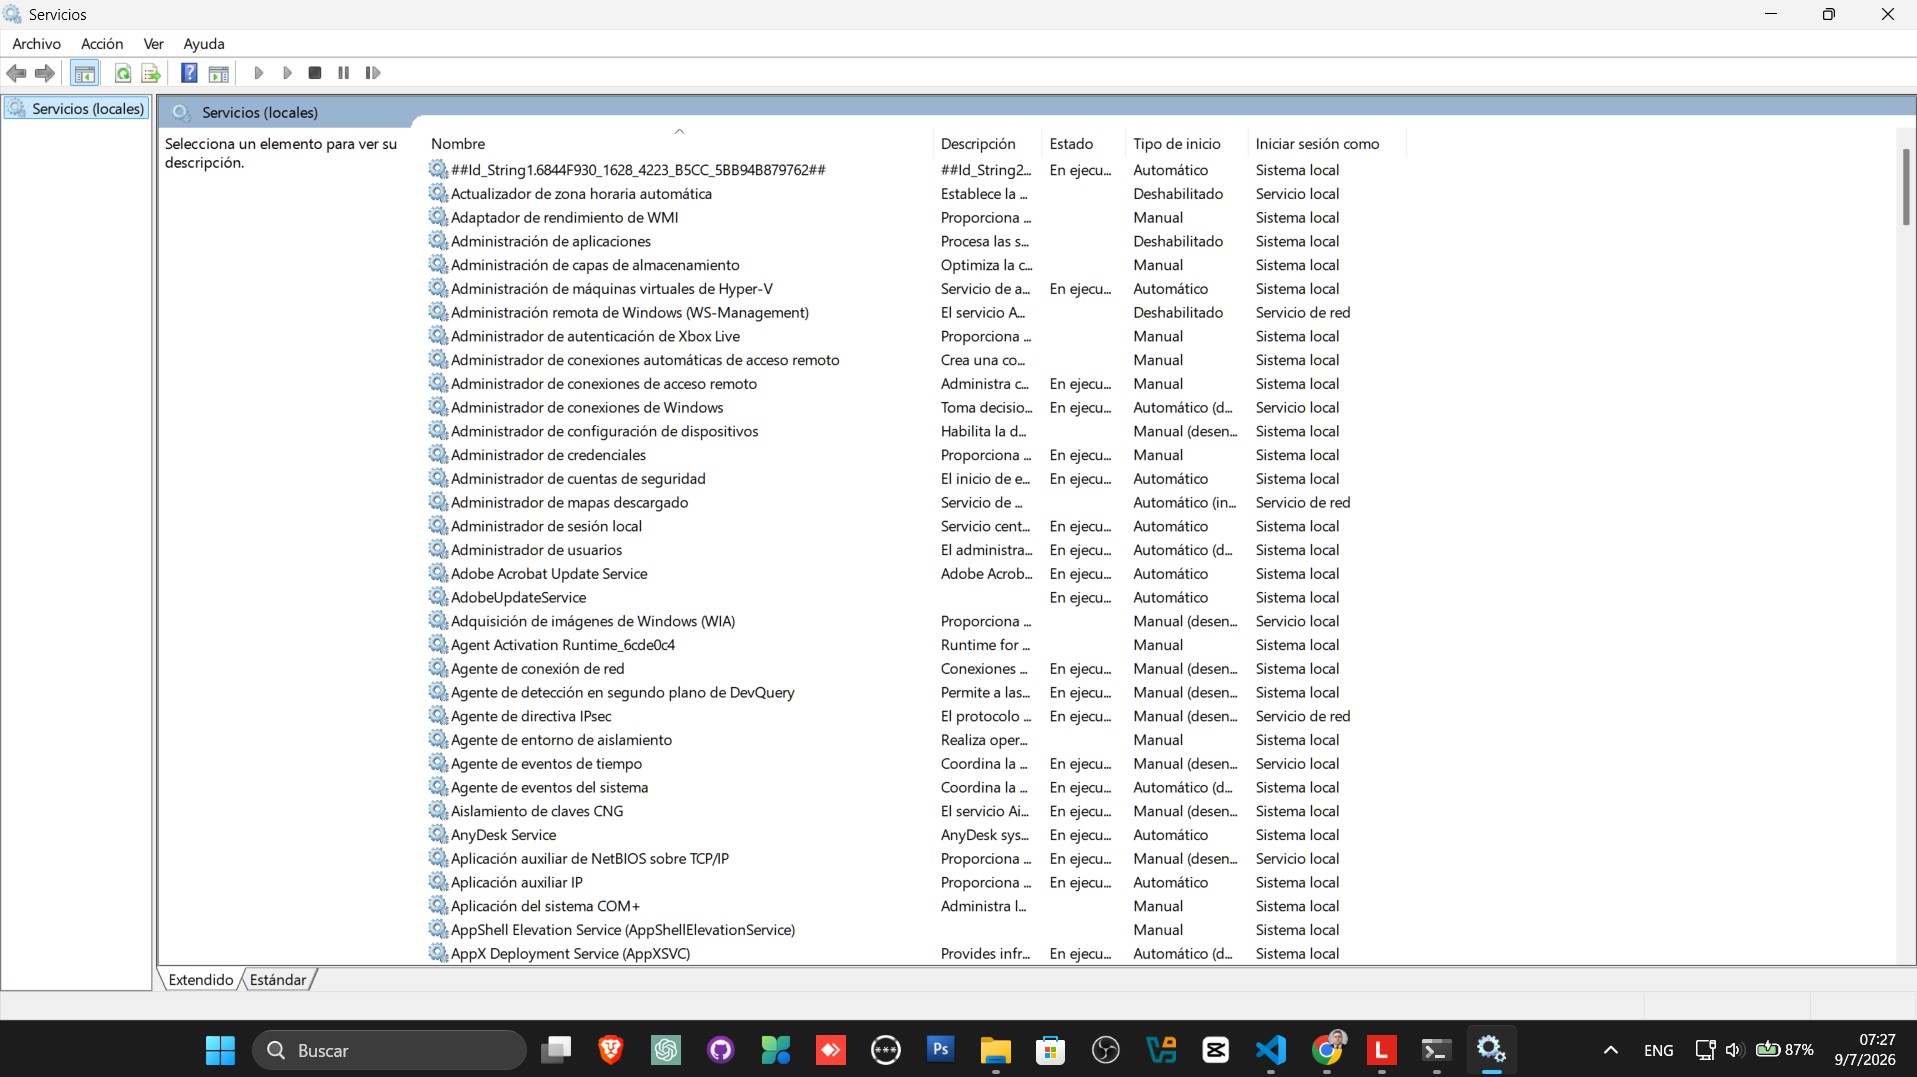Click the second Start service arrow
Screen dimensions: 1917x1077
point(287,73)
